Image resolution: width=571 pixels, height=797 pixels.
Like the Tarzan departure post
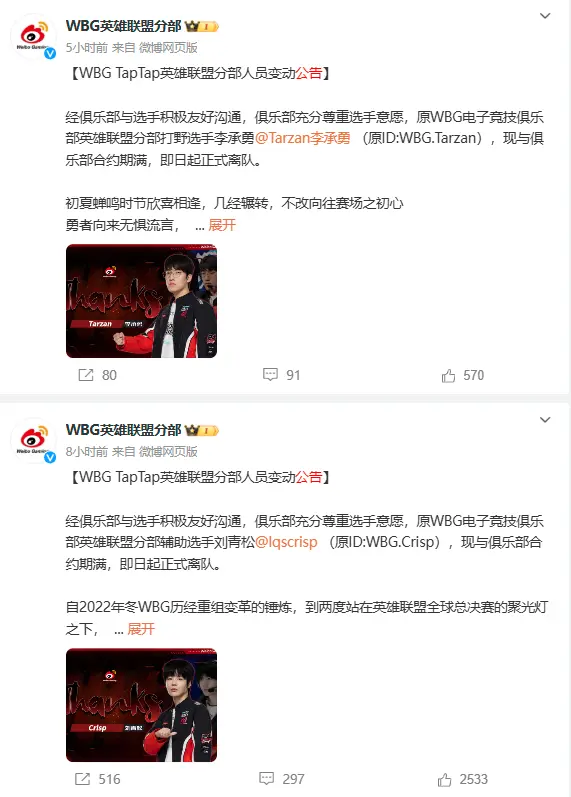coord(448,376)
